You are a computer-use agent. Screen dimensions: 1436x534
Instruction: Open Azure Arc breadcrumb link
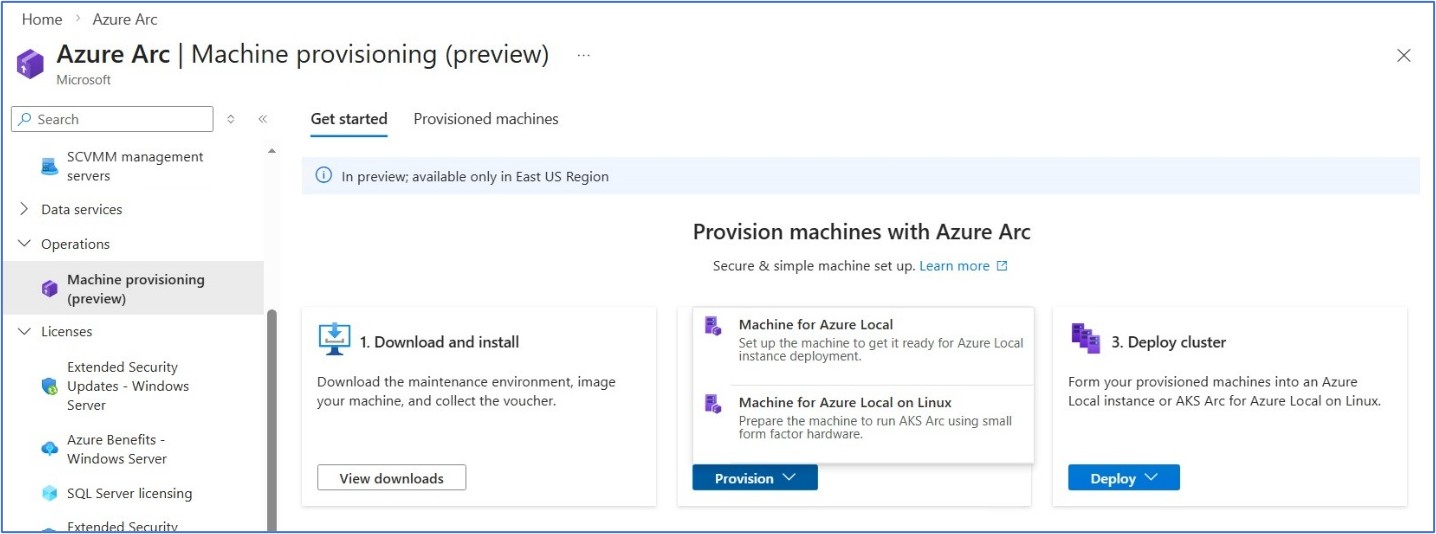(x=125, y=19)
